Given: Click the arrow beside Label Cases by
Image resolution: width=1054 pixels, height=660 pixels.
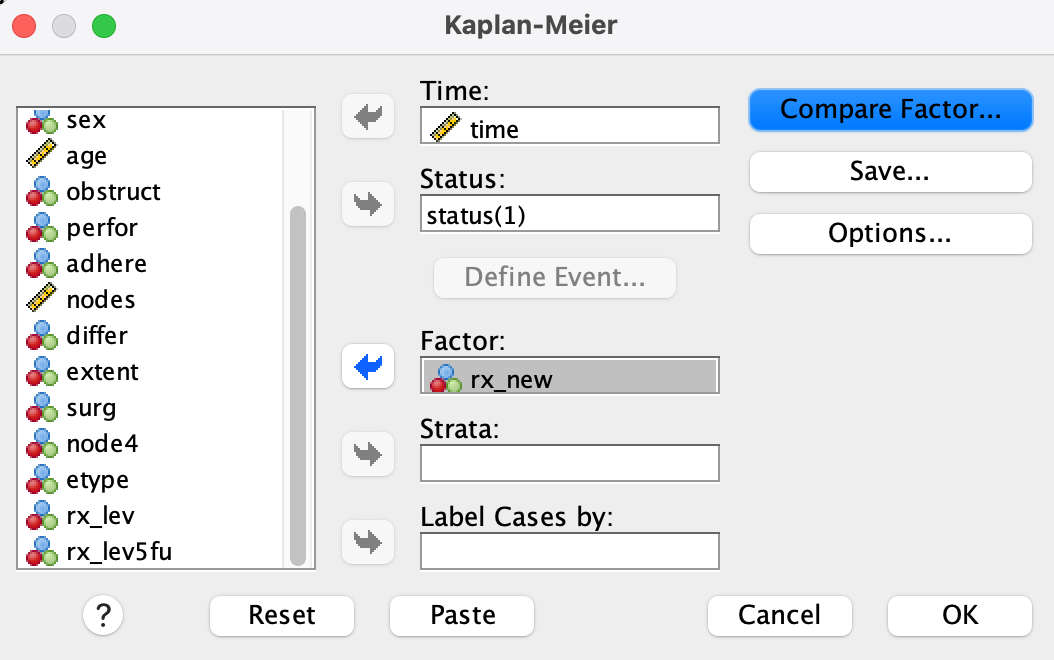Looking at the screenshot, I should [x=368, y=541].
